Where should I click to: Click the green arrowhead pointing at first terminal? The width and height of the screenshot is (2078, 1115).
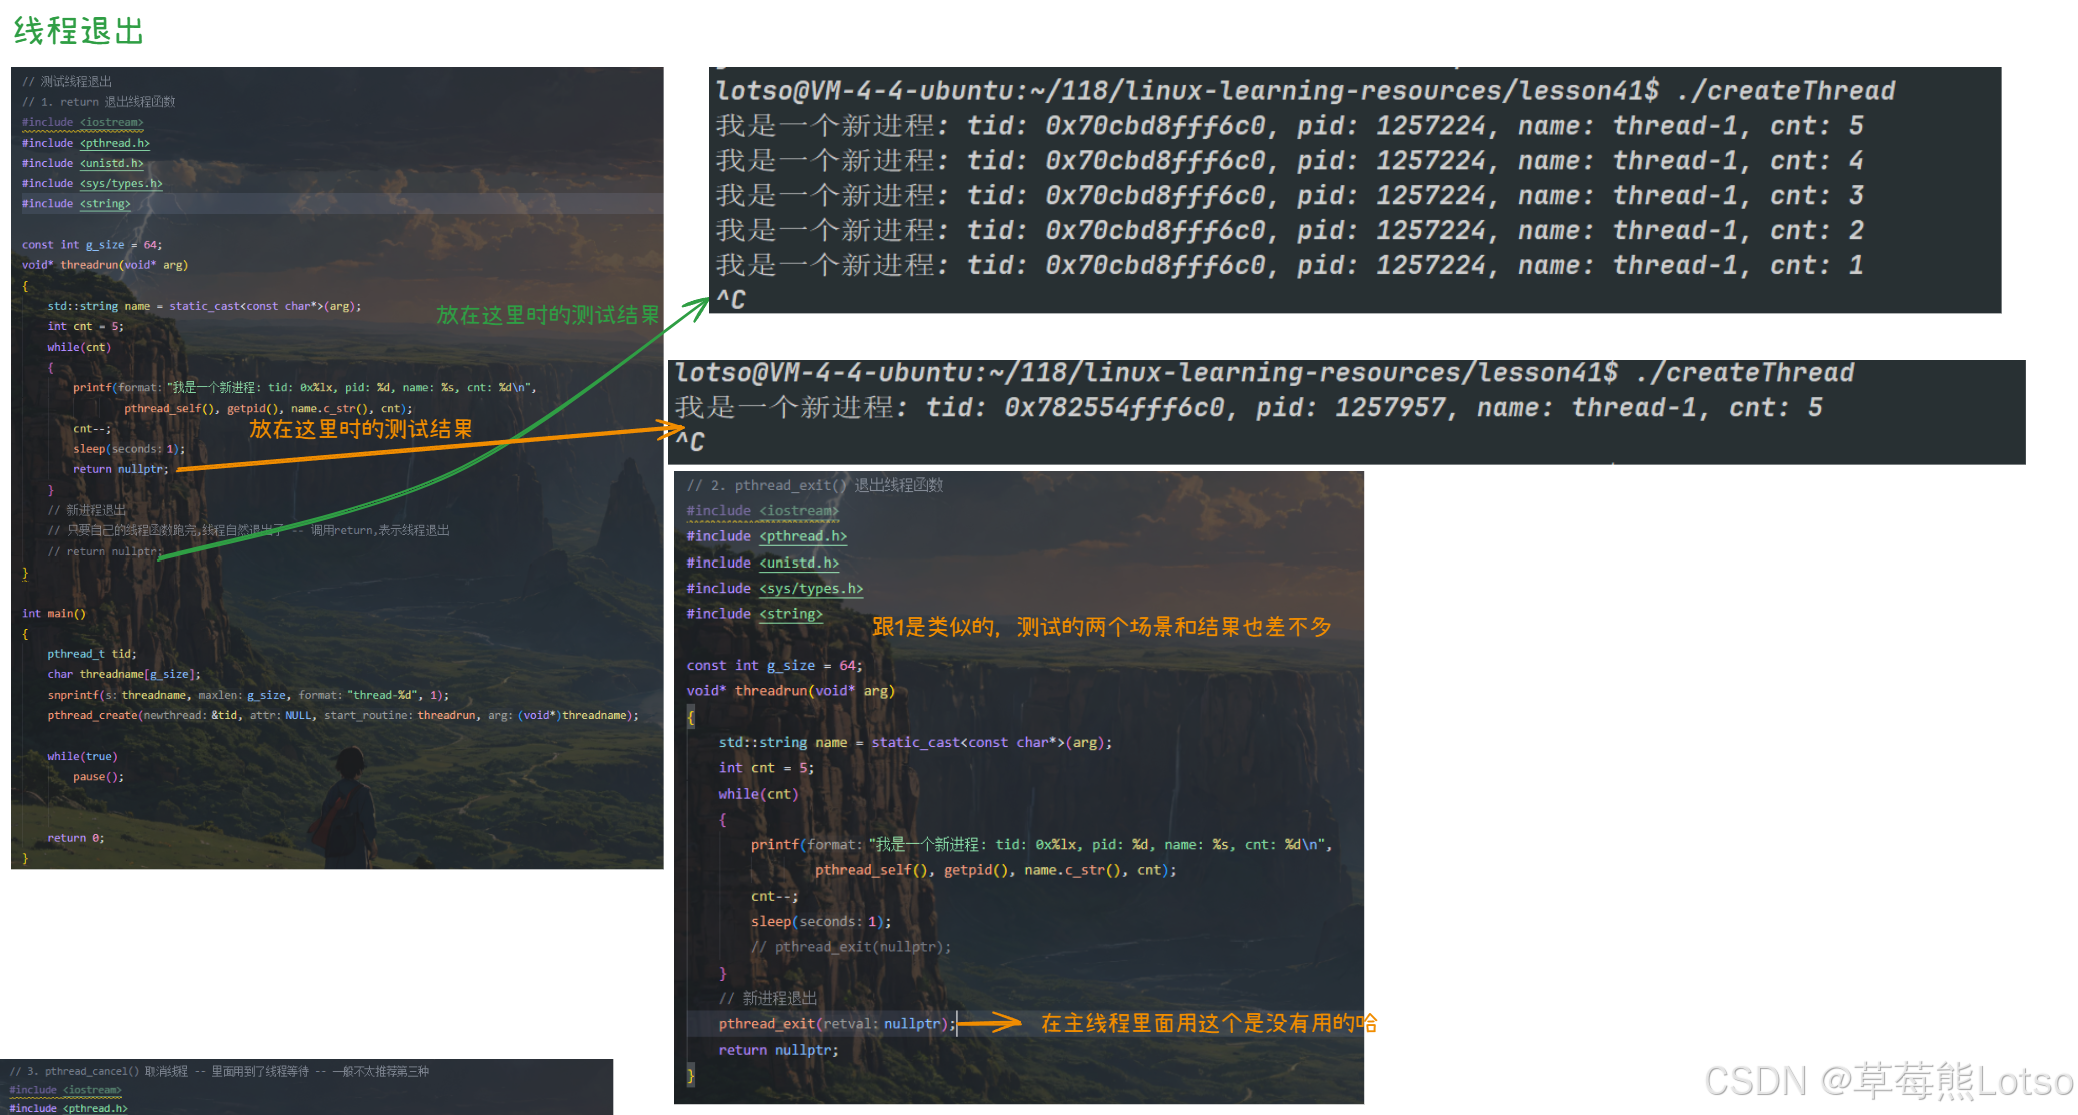[x=700, y=304]
